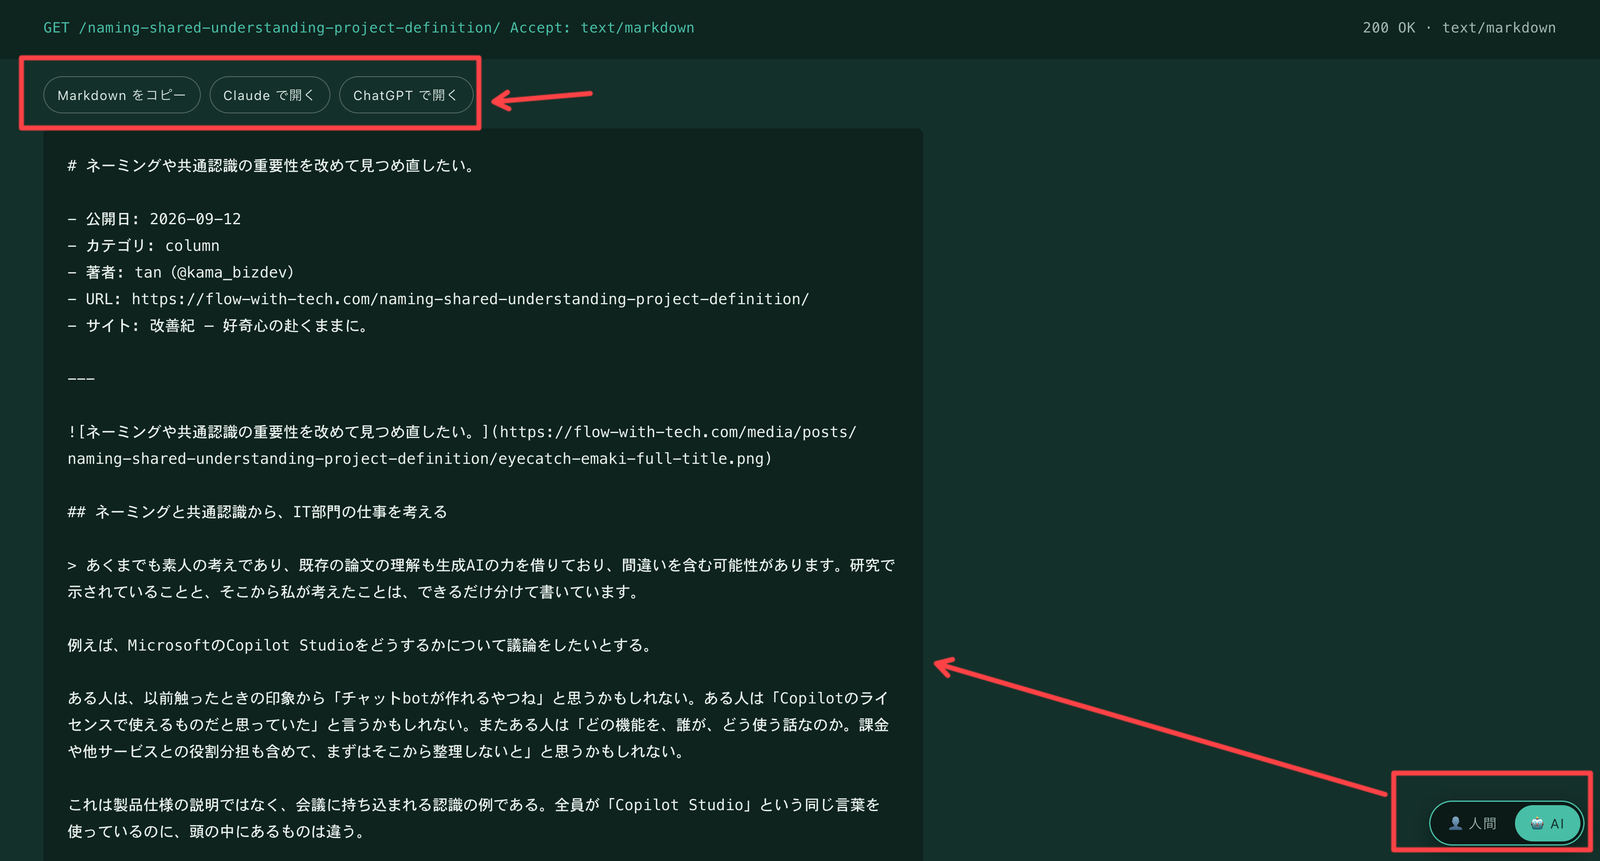Click the paragraph starting ある人は、以前触った
Viewport: 1600px width, 861px height.
478,725
